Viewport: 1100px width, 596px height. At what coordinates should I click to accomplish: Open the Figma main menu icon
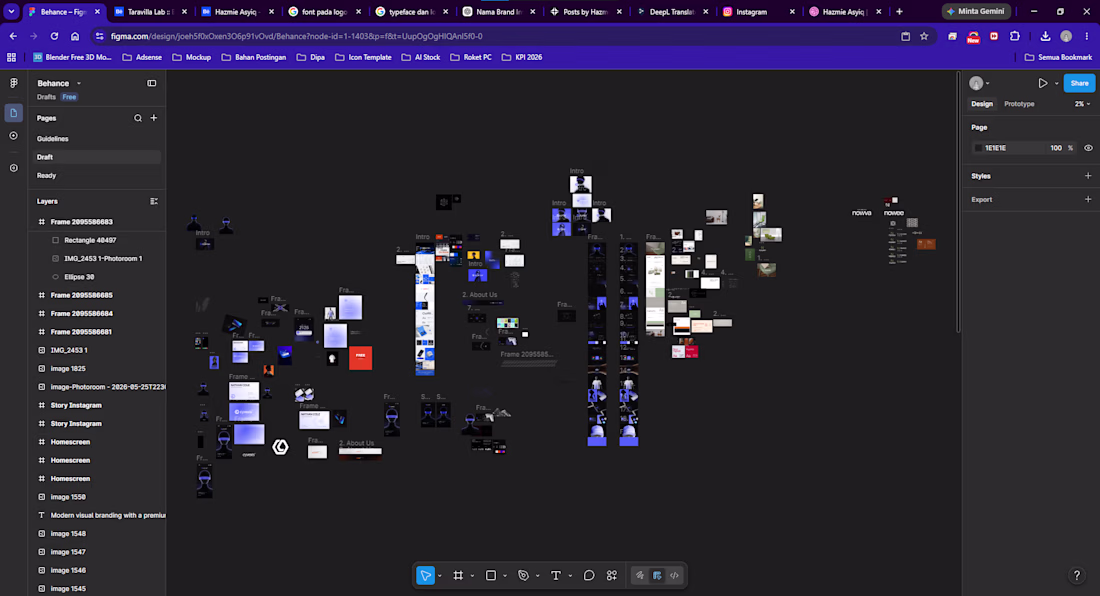coord(13,83)
